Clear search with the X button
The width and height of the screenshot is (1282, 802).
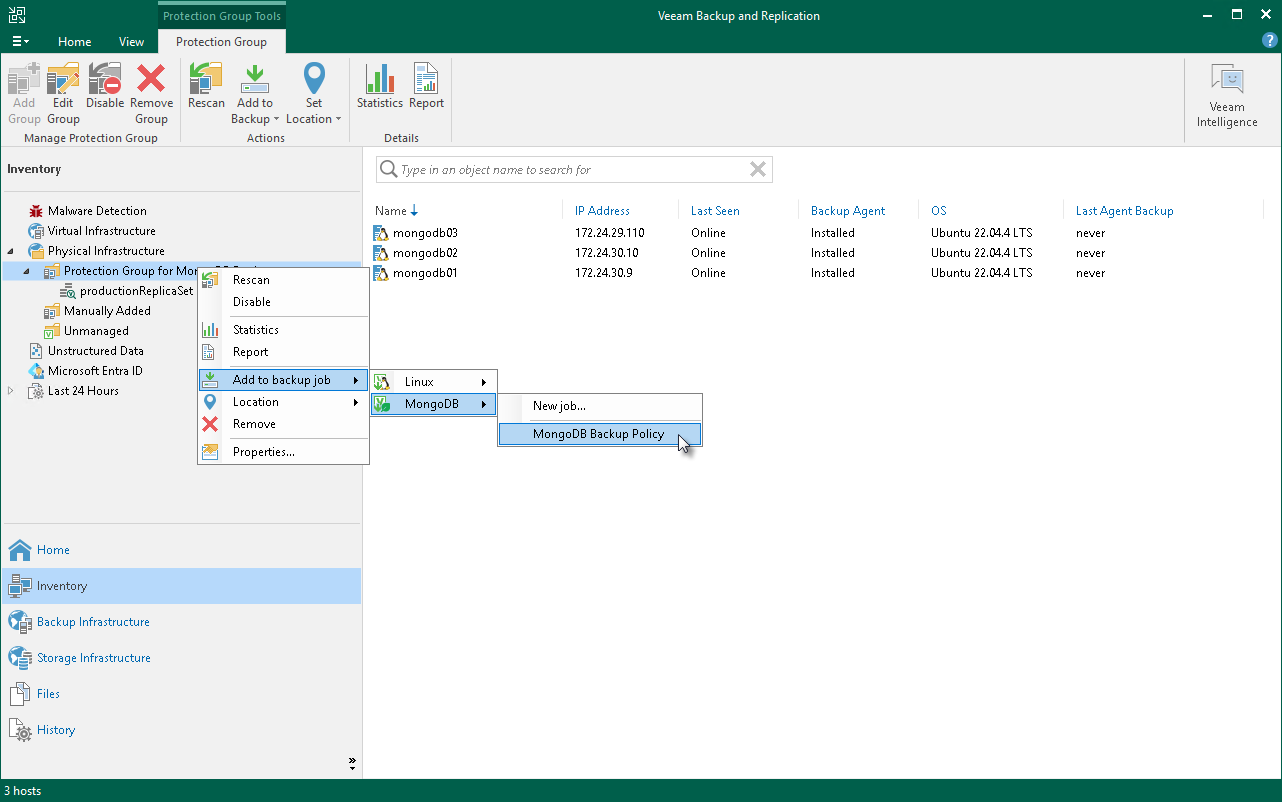point(758,170)
